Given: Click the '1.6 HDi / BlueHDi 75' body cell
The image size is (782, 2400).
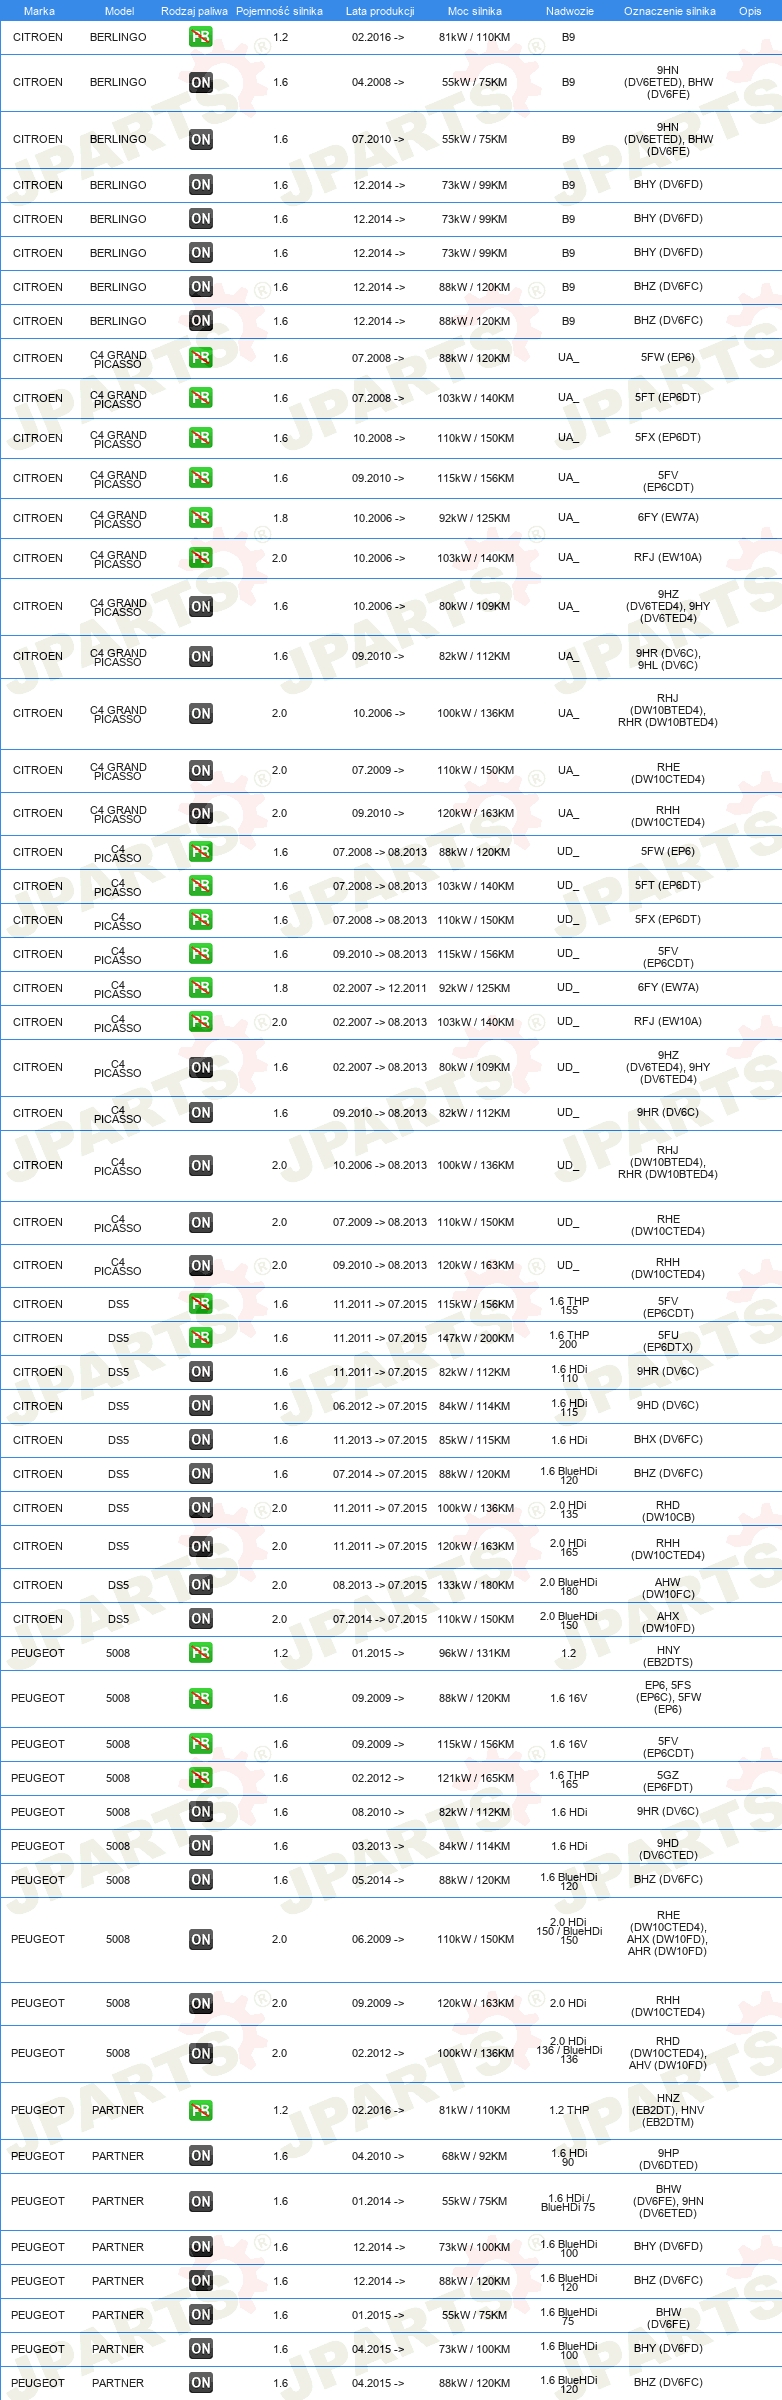Looking at the screenshot, I should [x=568, y=2203].
